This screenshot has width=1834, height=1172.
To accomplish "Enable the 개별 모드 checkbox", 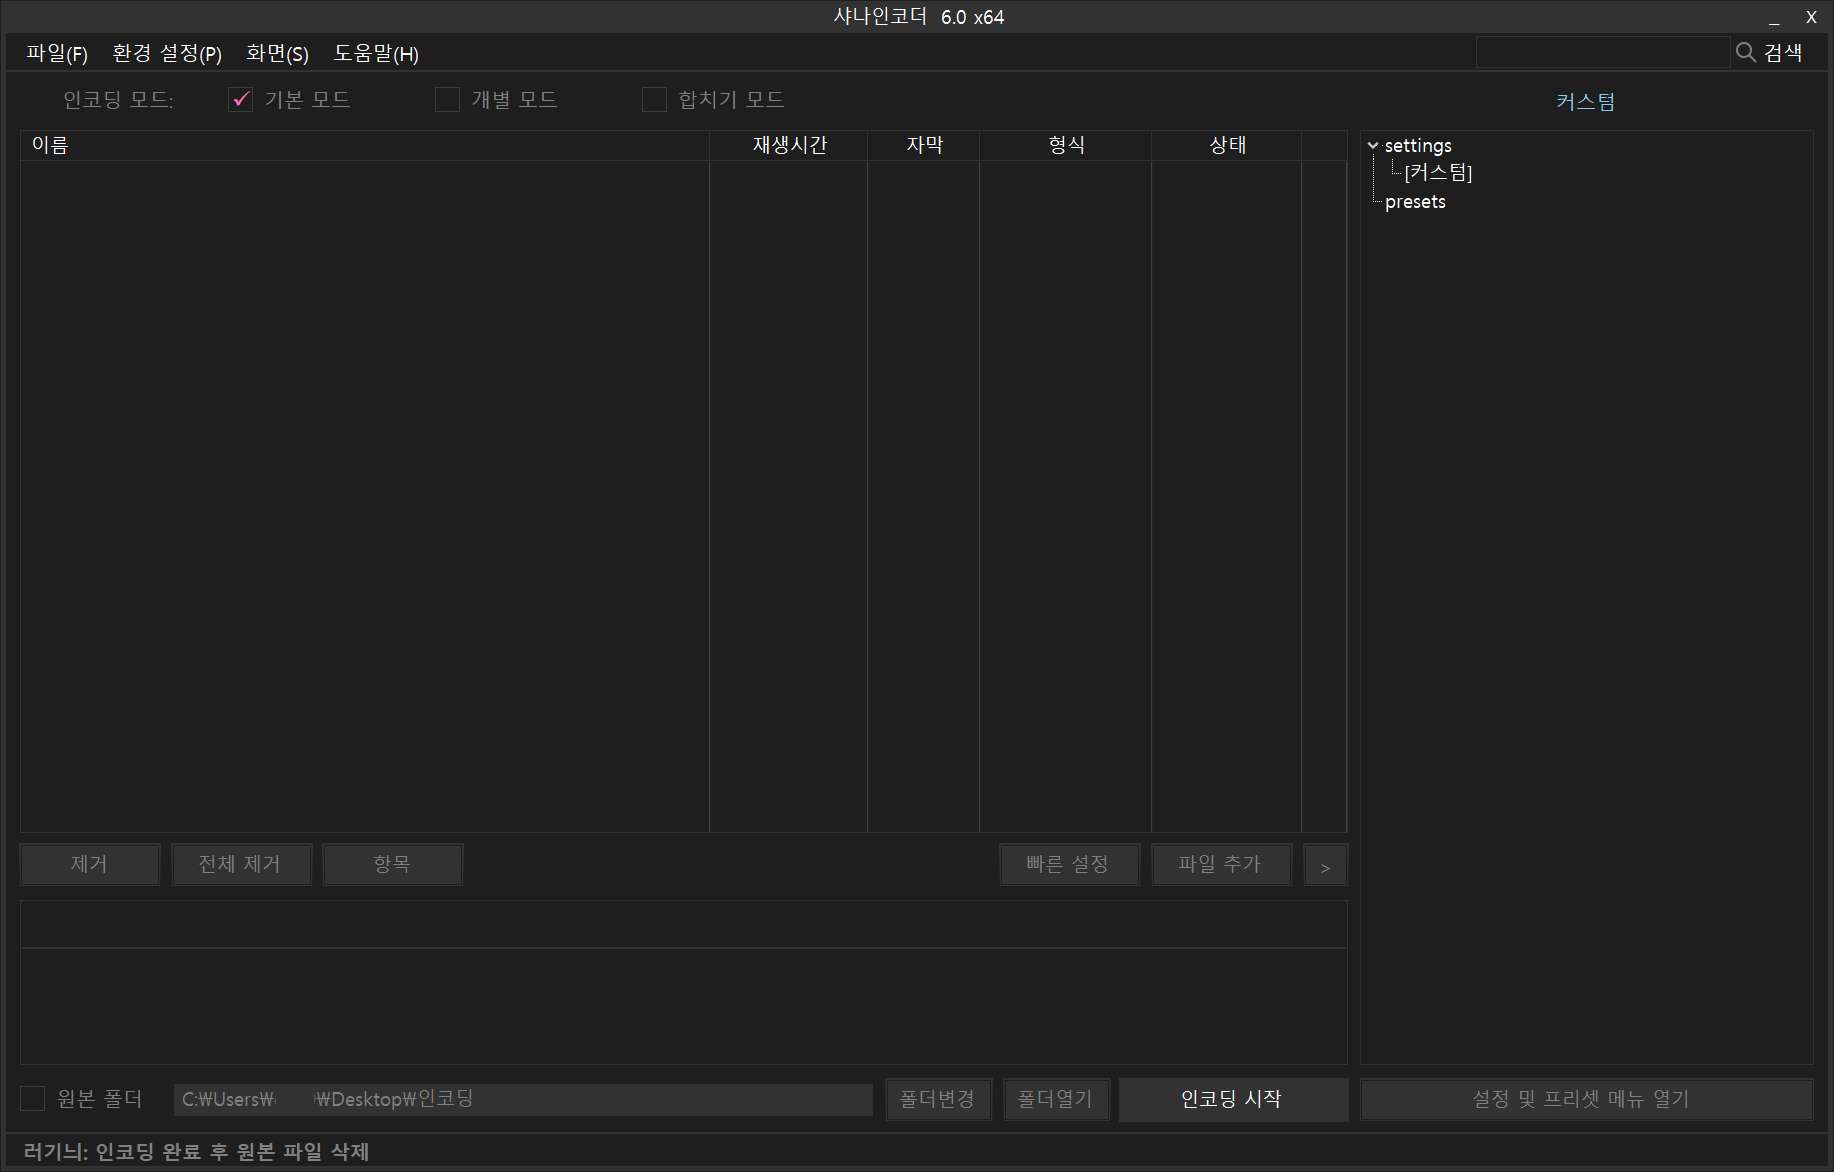I will click(447, 99).
